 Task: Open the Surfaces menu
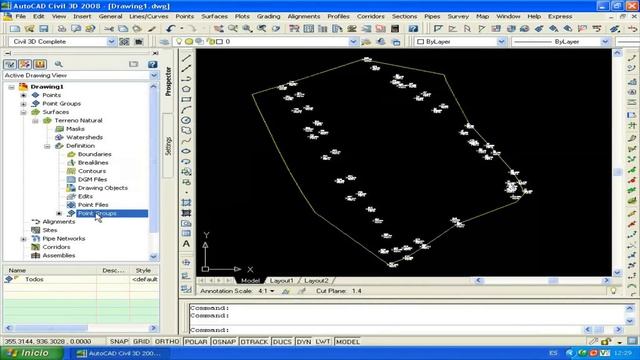point(214,16)
